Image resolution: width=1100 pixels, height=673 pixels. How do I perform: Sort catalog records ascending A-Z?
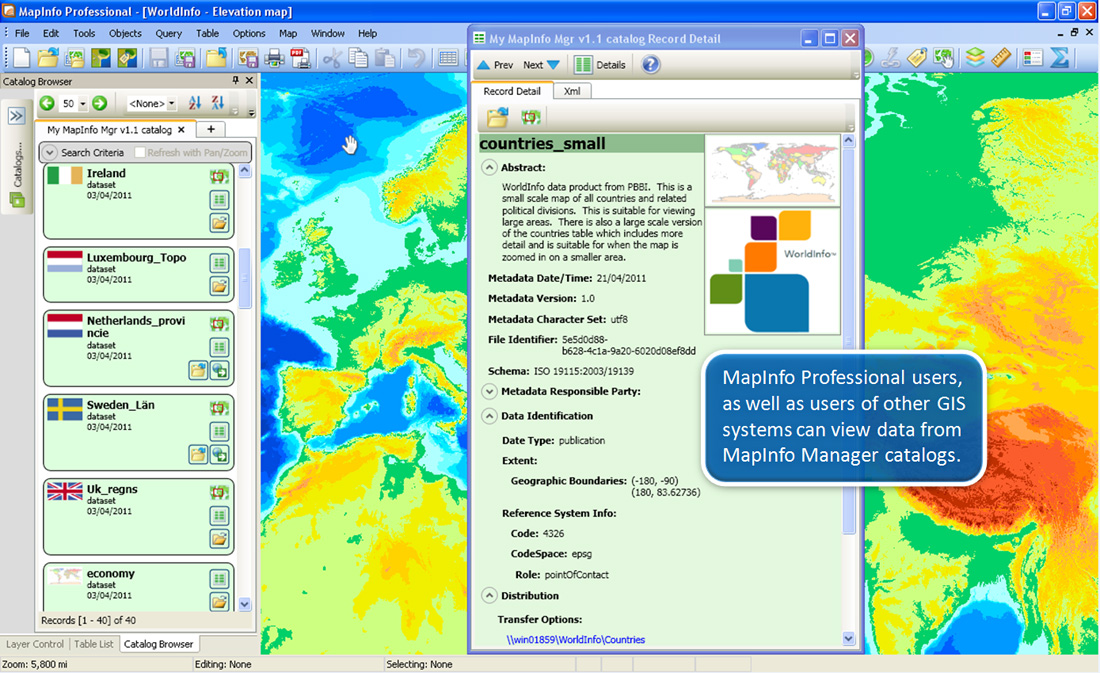194,103
